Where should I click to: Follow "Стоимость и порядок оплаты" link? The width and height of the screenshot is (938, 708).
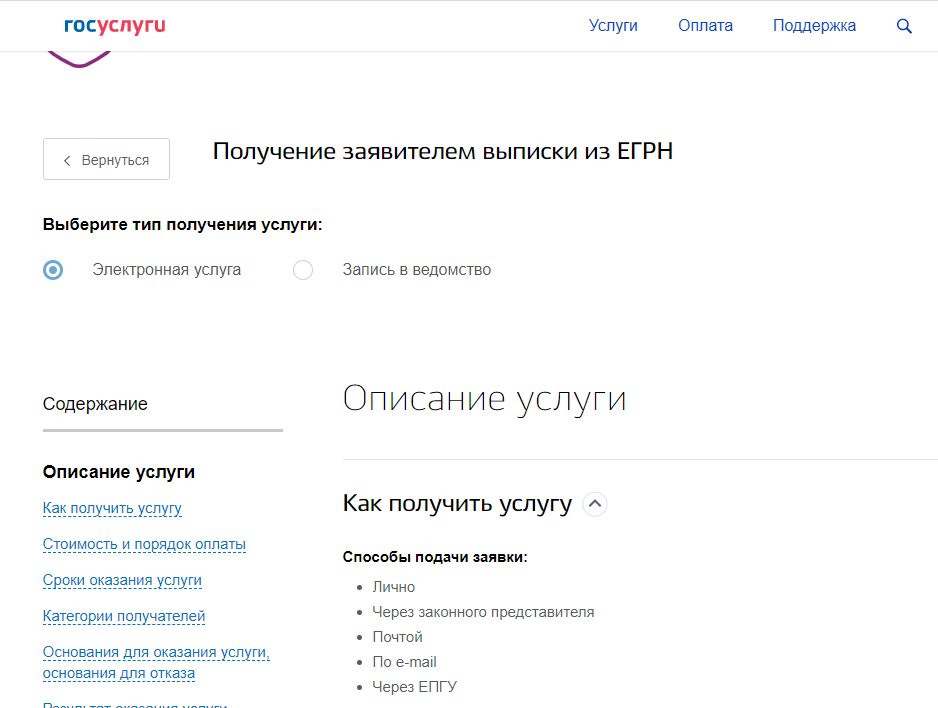[x=144, y=544]
